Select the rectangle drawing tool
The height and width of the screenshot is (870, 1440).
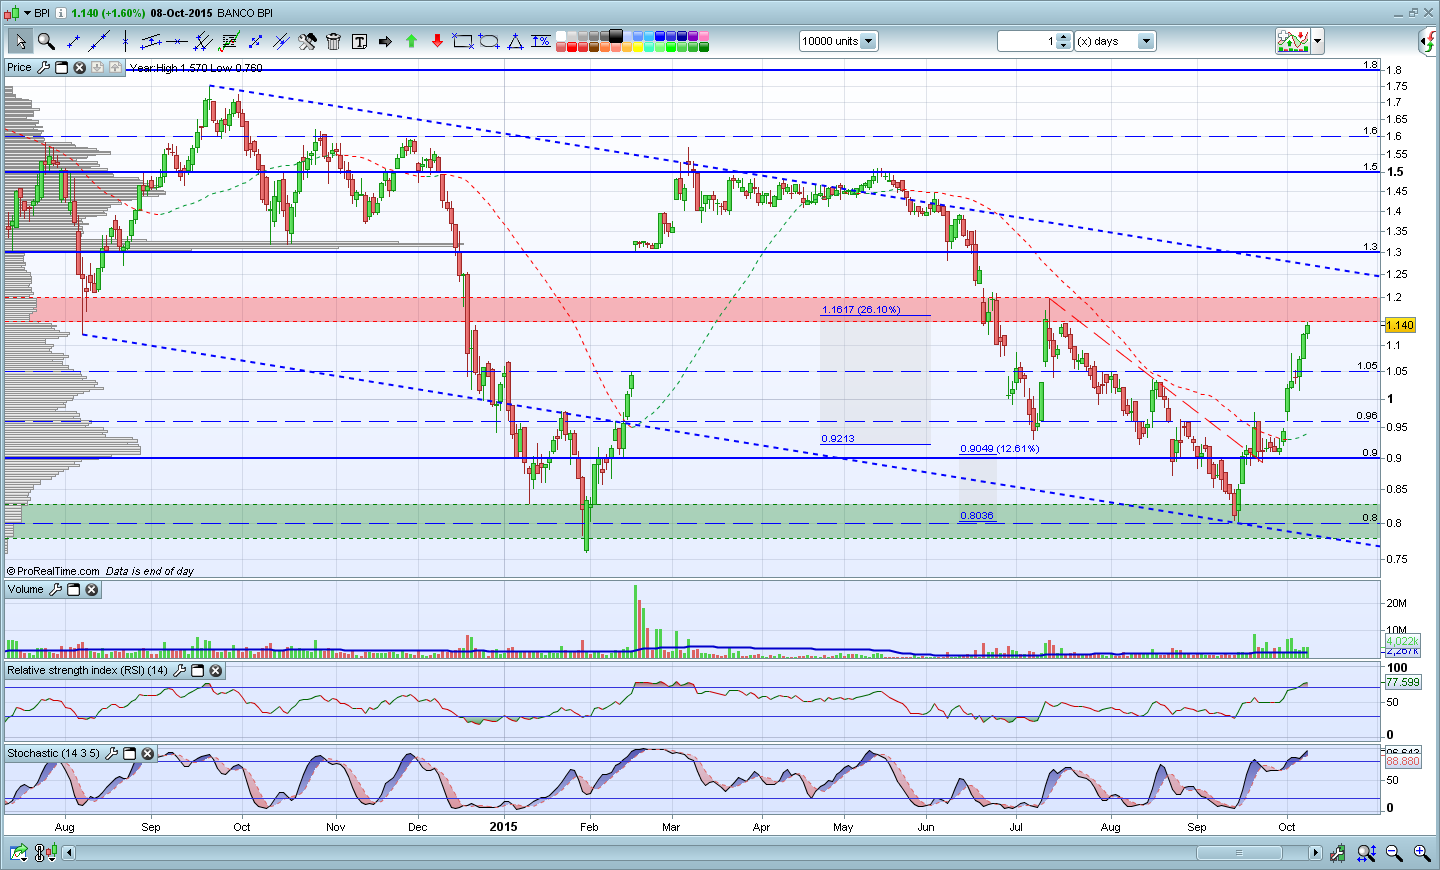463,41
